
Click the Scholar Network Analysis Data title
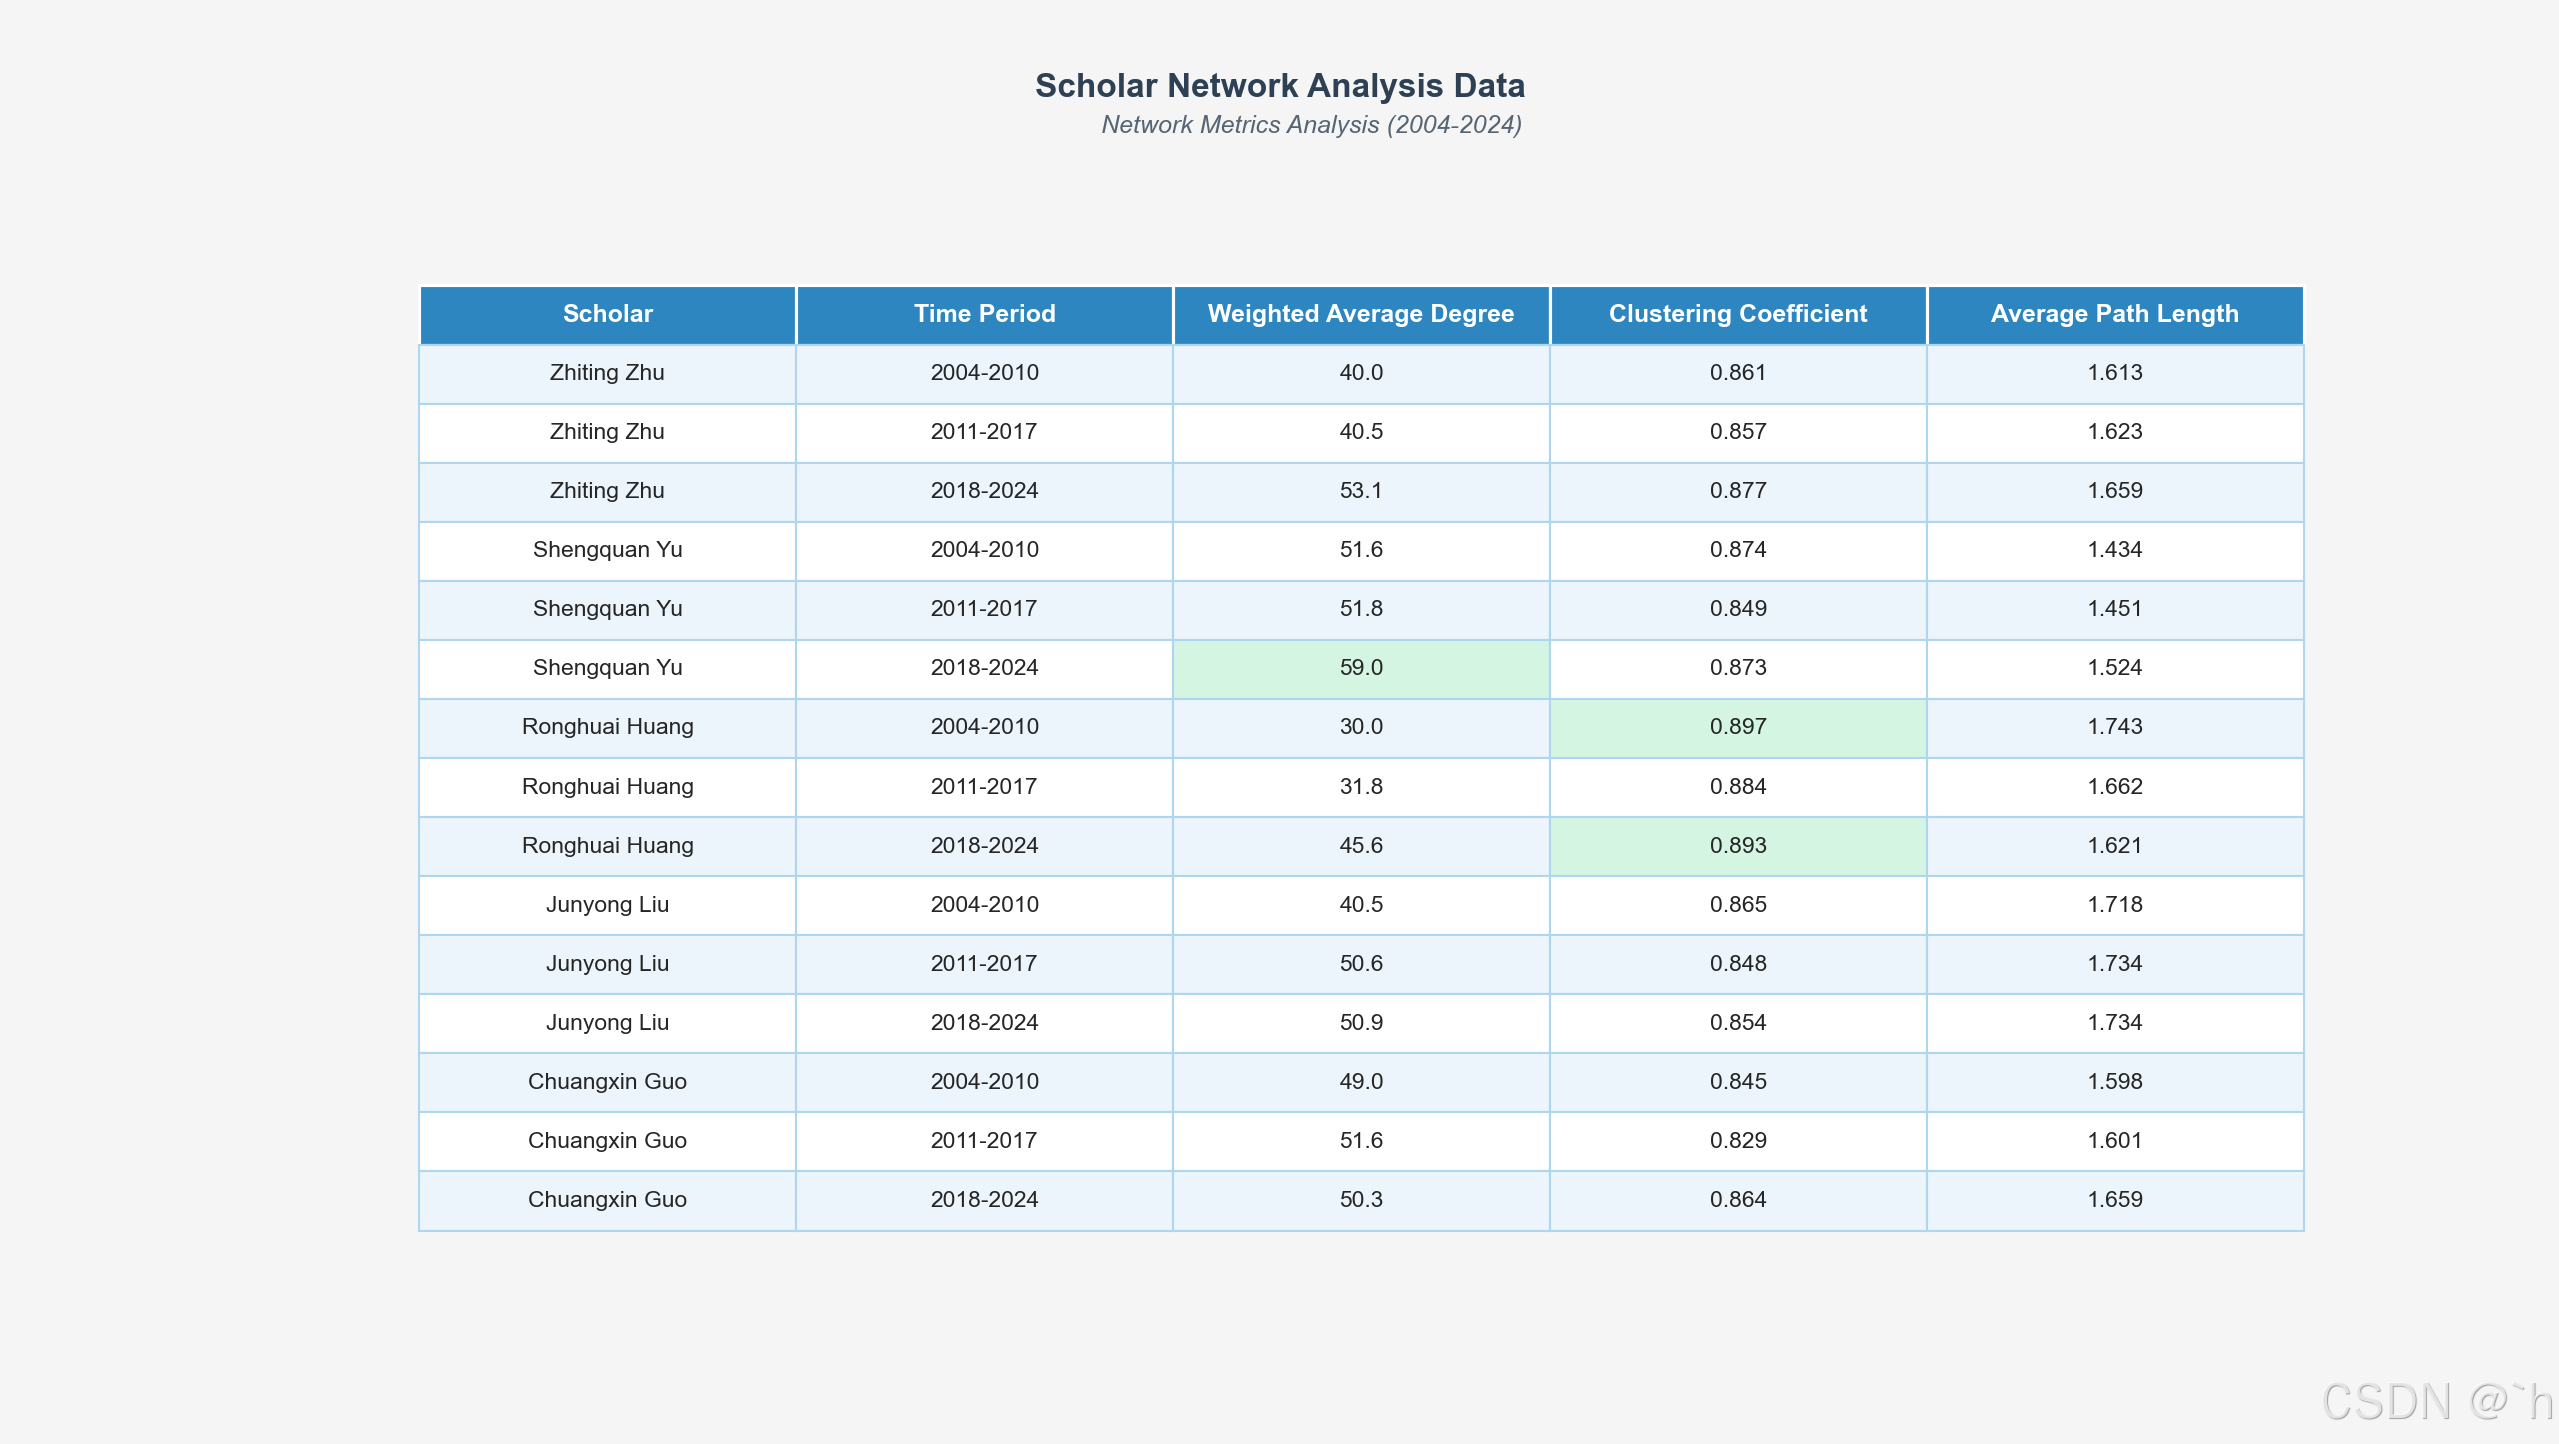[x=1279, y=86]
